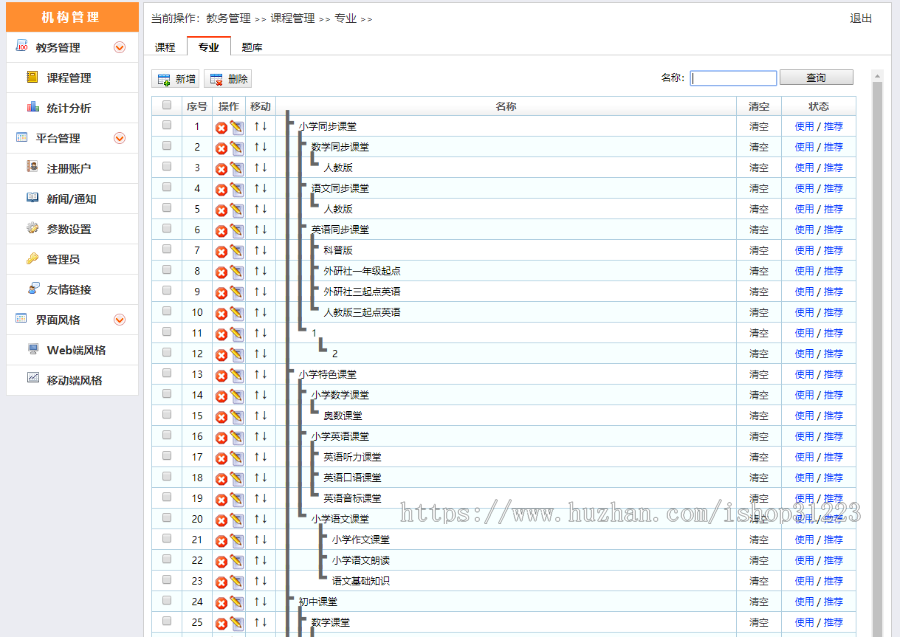Click the pencil edit icon in row 6
900x637 pixels.
[236, 230]
